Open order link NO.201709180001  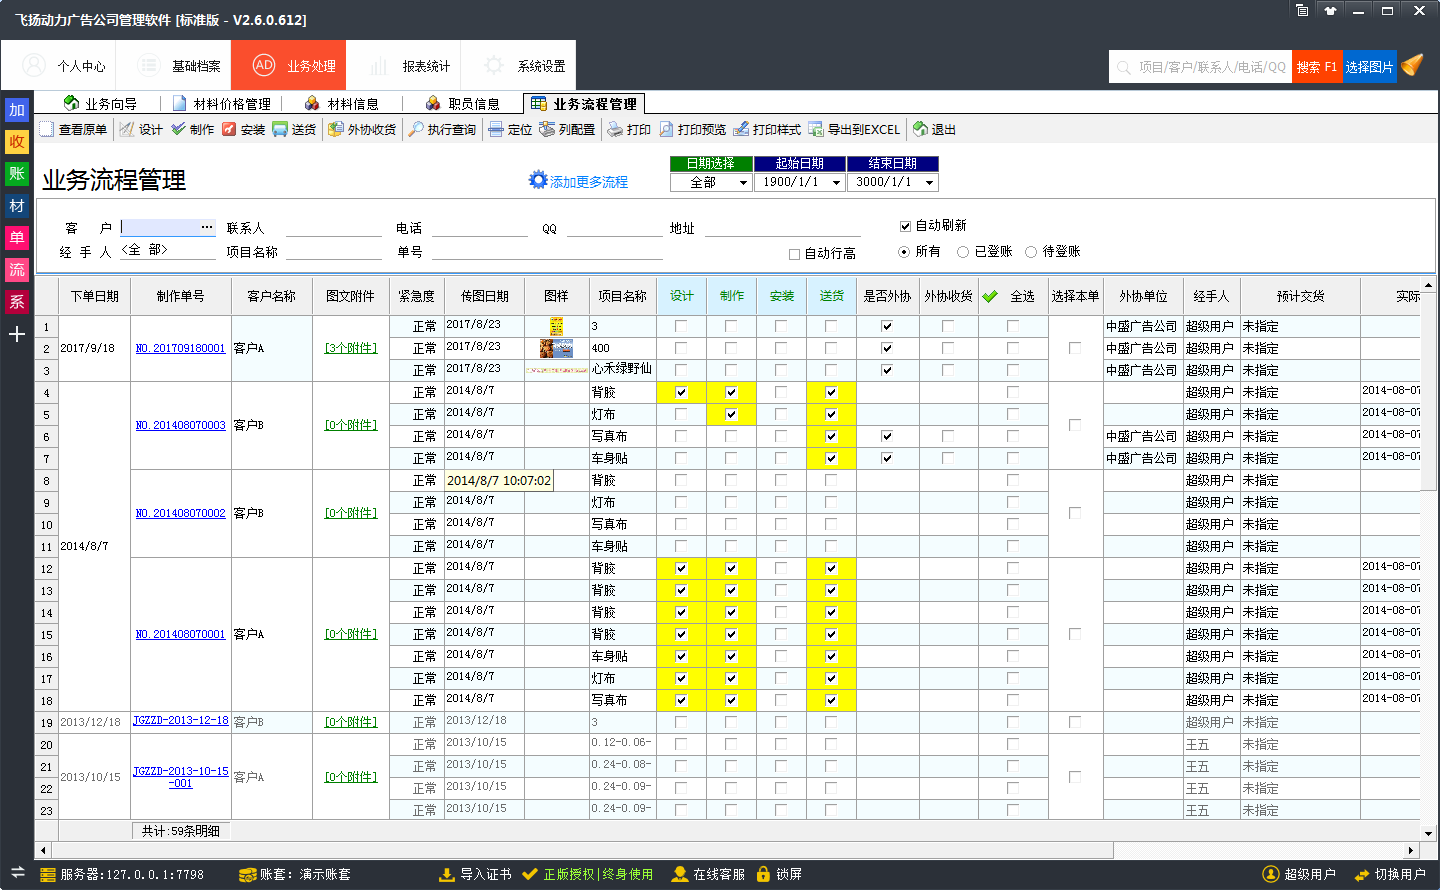click(x=180, y=348)
